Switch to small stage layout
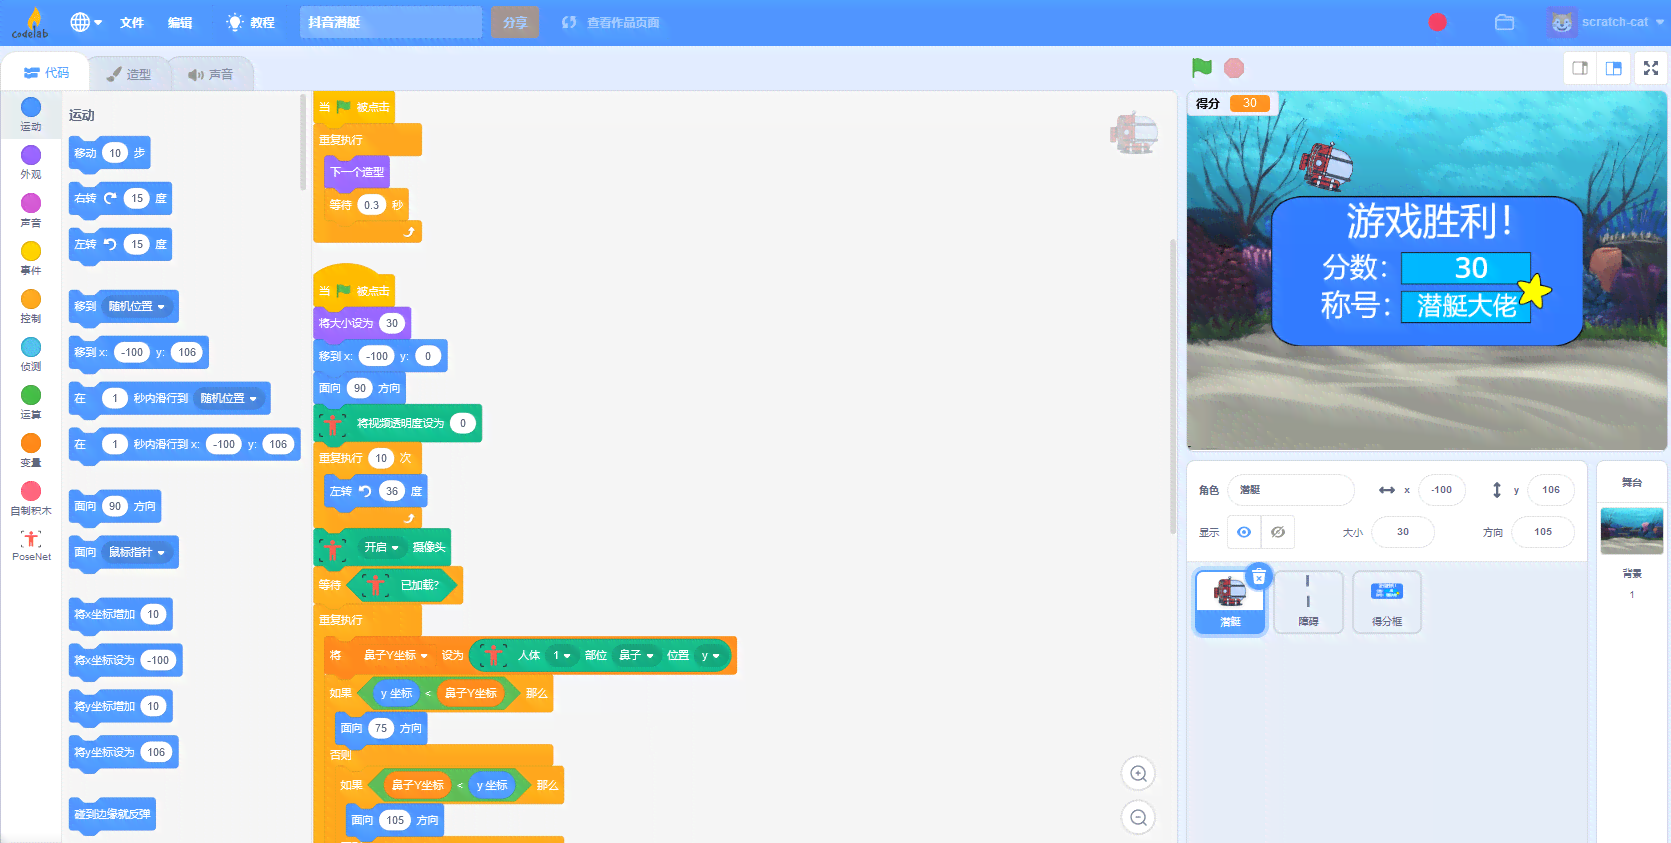The image size is (1671, 843). pyautogui.click(x=1580, y=68)
